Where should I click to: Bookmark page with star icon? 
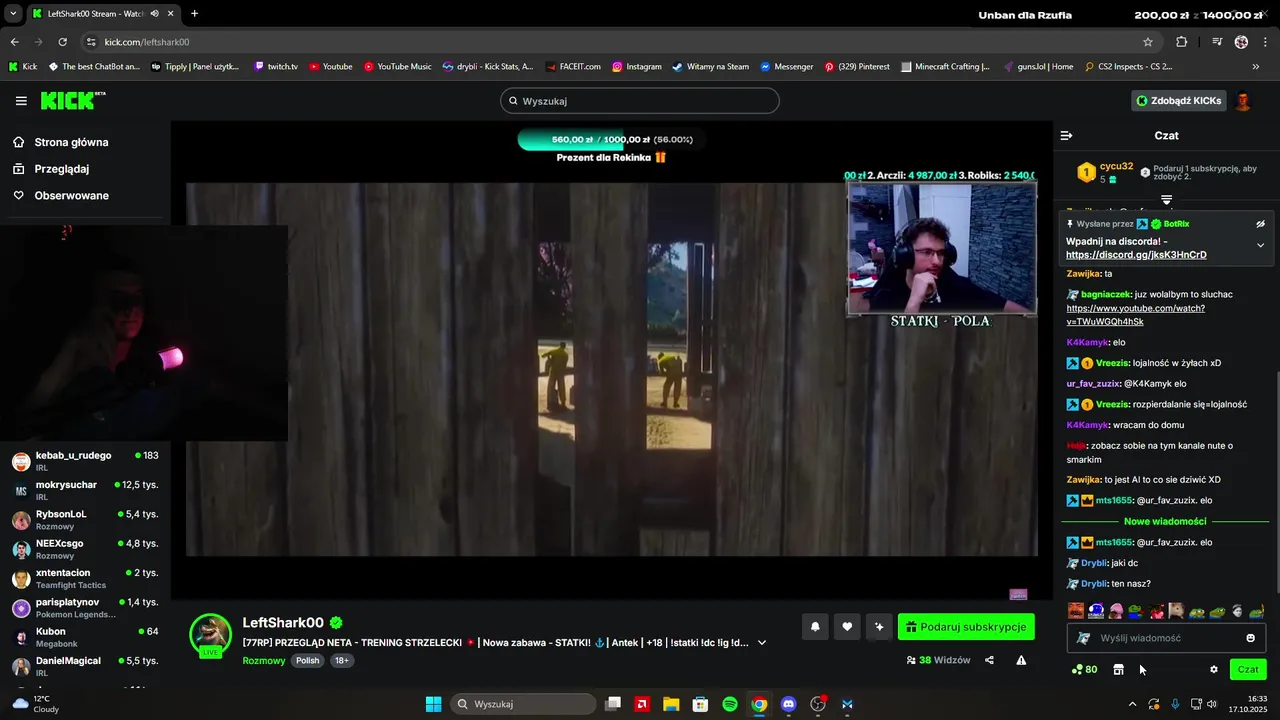[1148, 42]
